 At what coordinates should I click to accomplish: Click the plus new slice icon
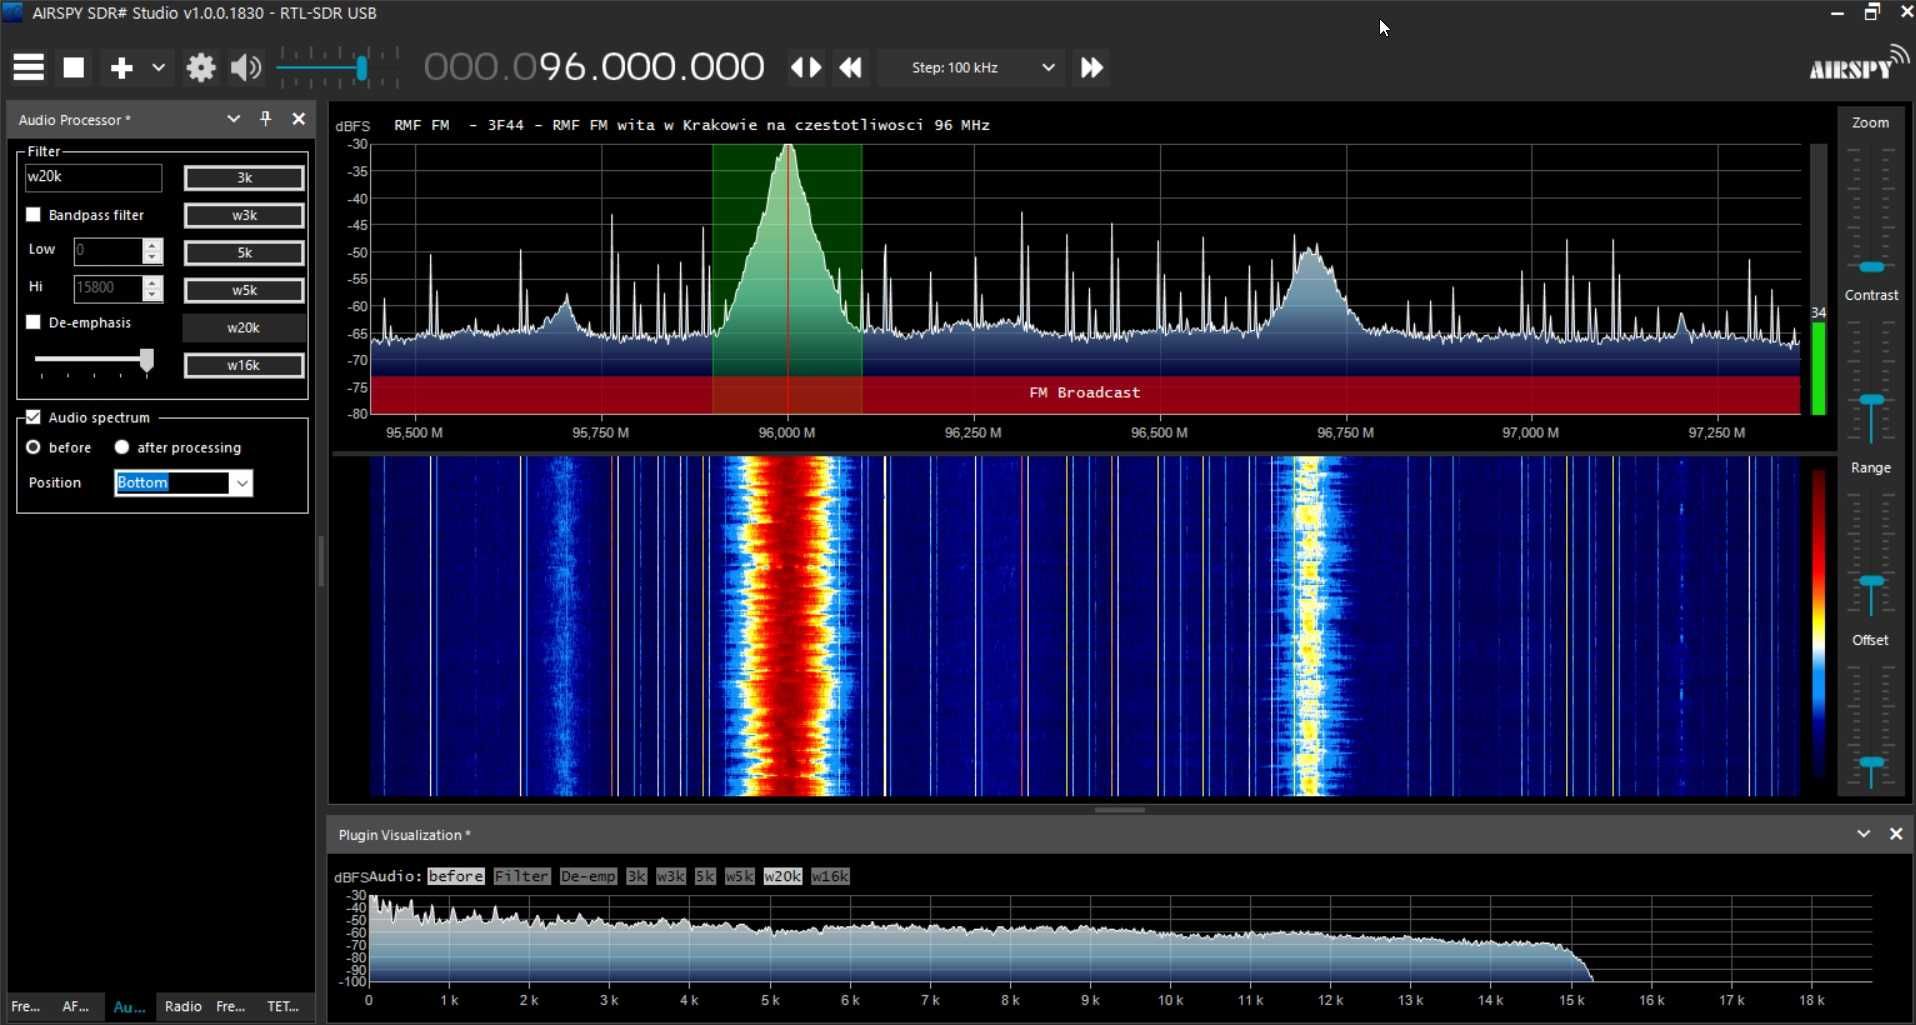(x=122, y=68)
